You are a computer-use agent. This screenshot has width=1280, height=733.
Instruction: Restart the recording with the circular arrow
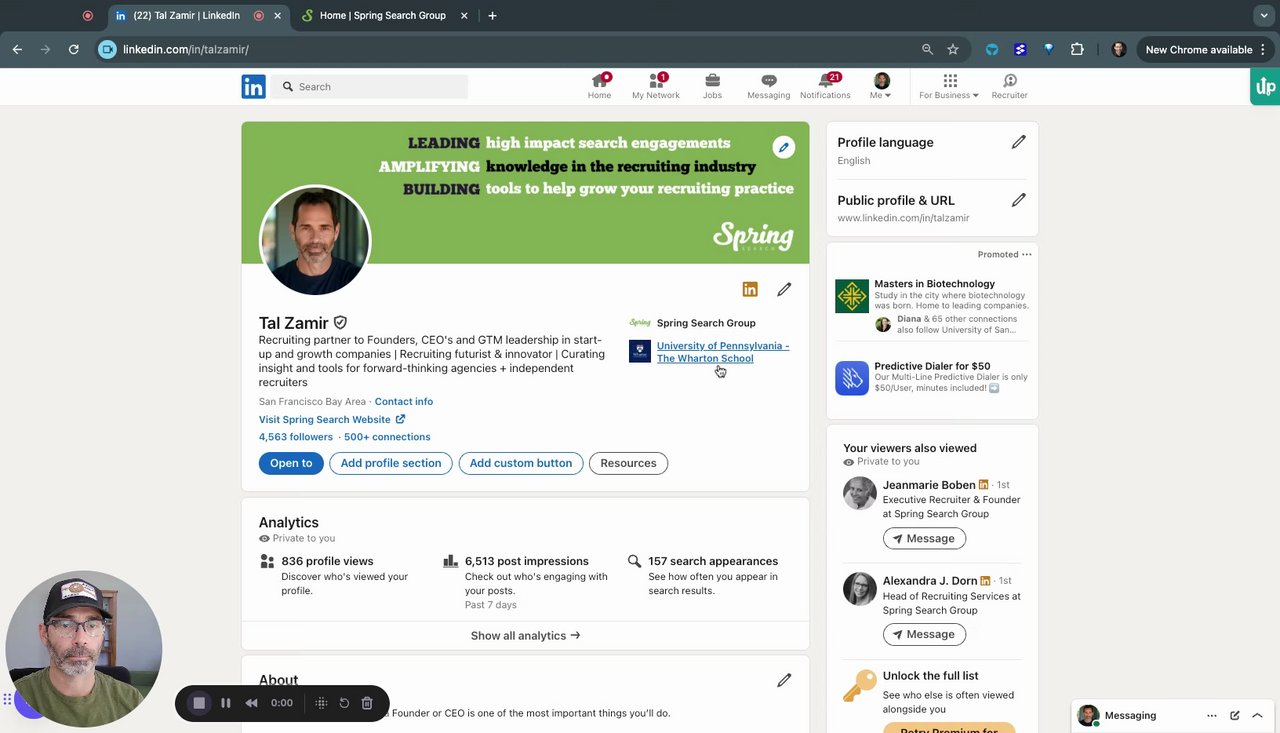(x=344, y=703)
